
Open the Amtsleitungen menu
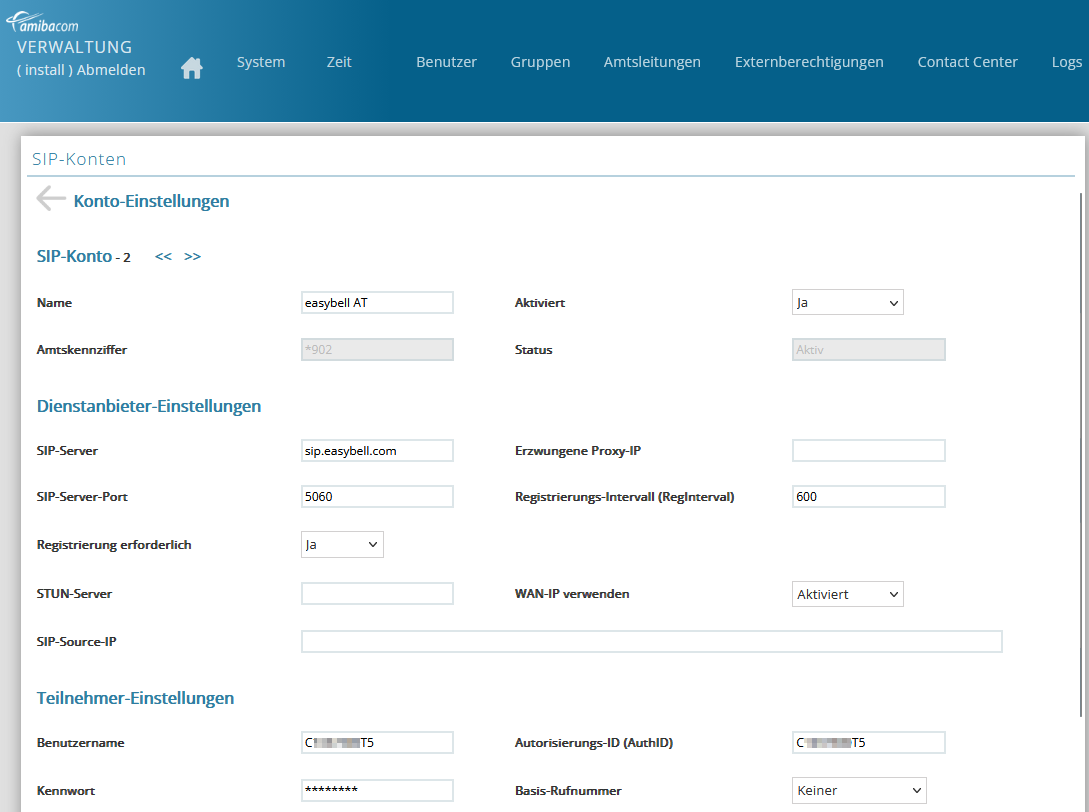[652, 62]
